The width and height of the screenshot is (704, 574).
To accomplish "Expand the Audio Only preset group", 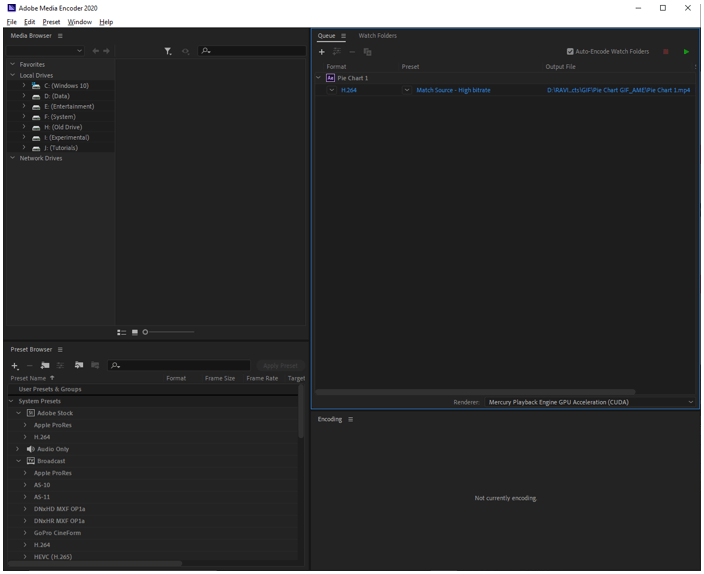I will click(18, 449).
